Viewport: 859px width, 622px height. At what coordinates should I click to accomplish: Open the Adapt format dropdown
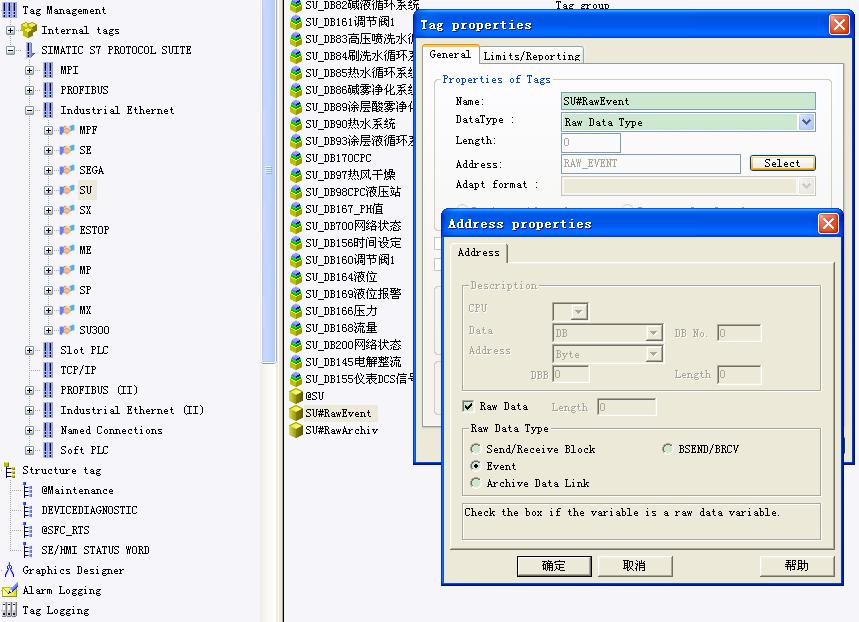[806, 186]
